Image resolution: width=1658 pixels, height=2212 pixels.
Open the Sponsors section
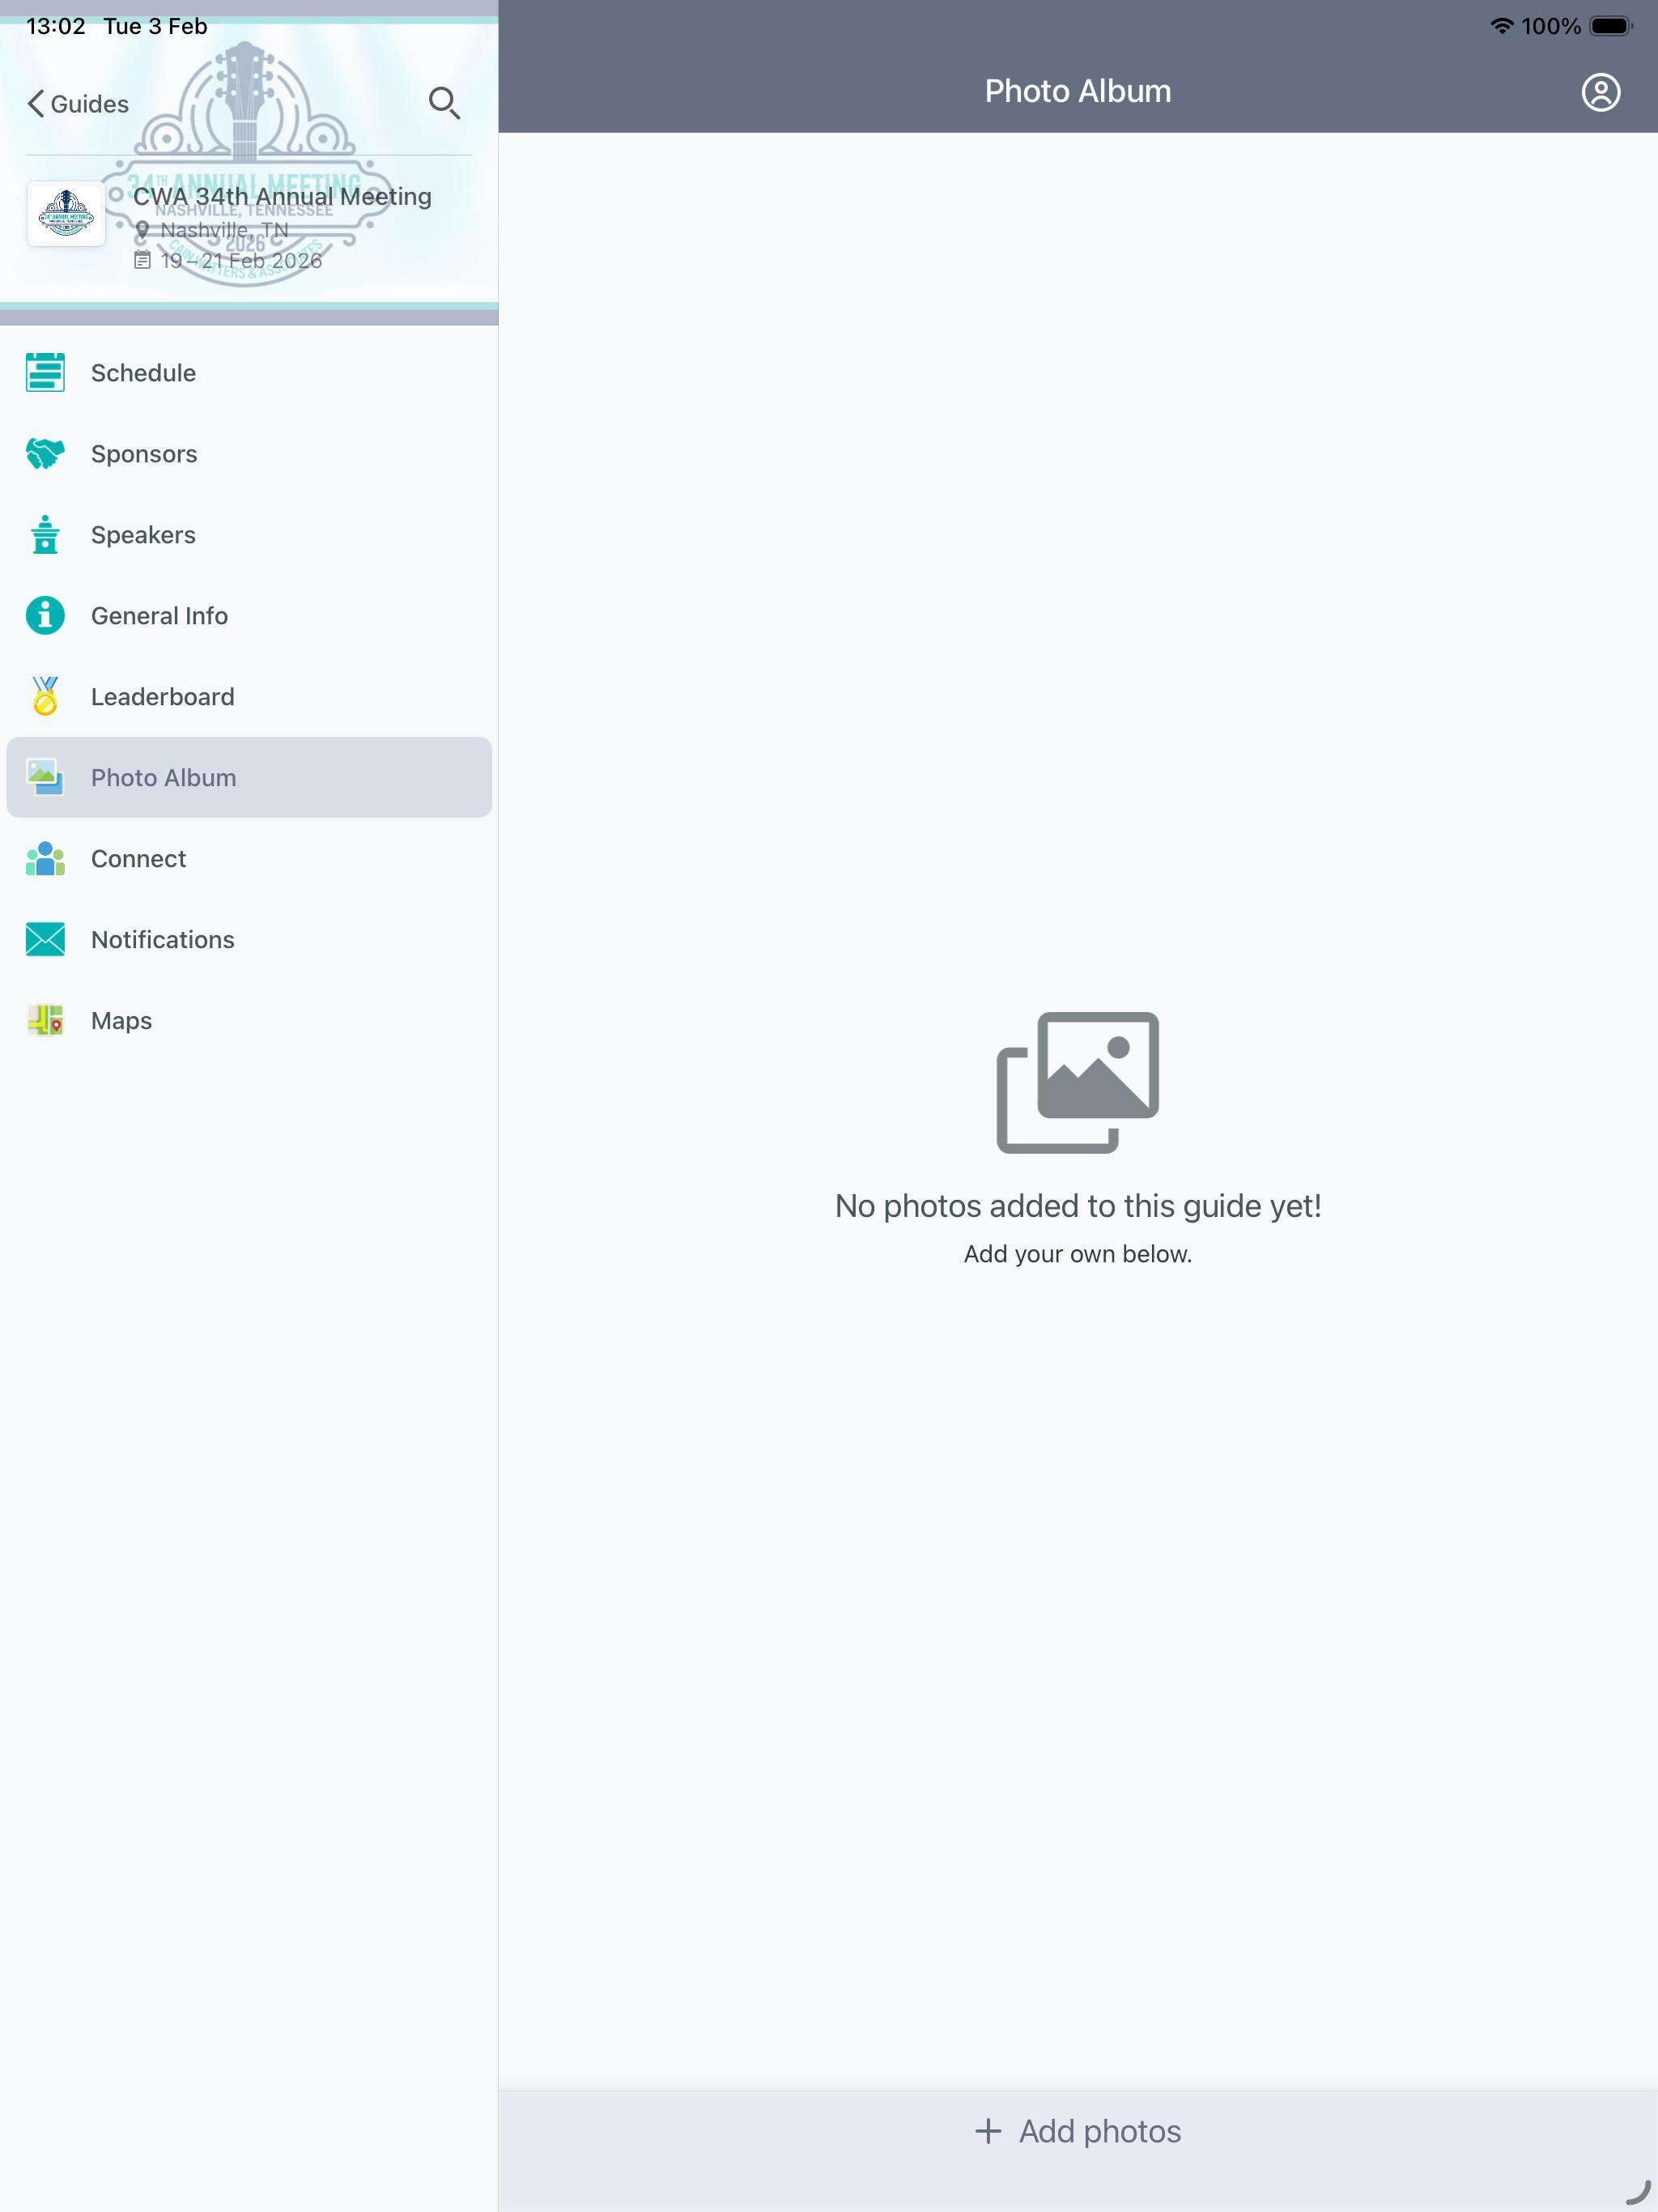click(249, 454)
